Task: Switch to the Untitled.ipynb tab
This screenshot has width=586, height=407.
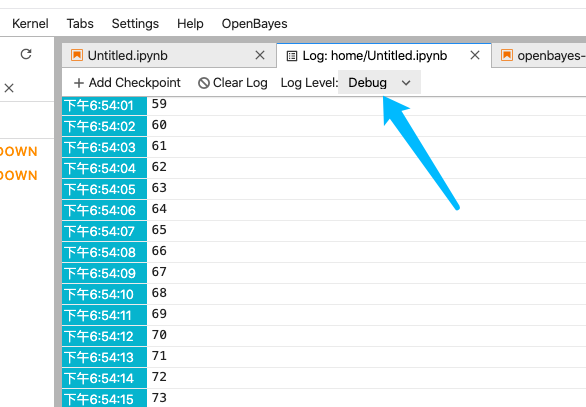Action: (169, 55)
